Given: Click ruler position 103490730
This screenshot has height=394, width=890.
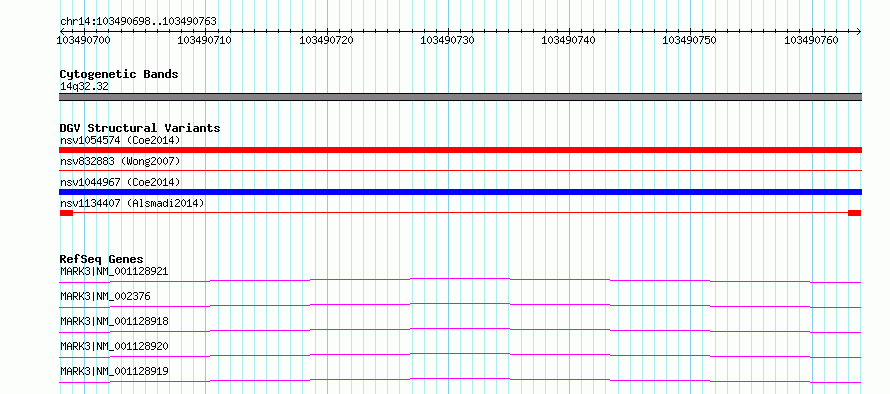Looking at the screenshot, I should (x=448, y=40).
